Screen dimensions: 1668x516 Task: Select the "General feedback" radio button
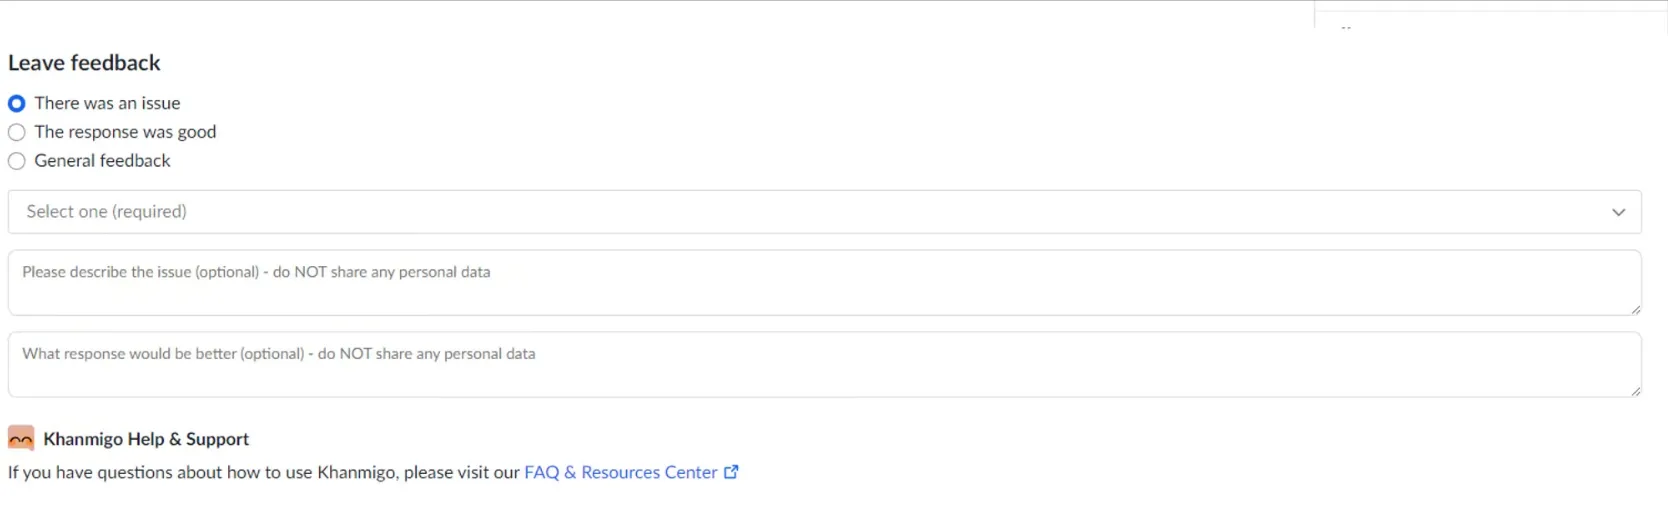tap(17, 161)
